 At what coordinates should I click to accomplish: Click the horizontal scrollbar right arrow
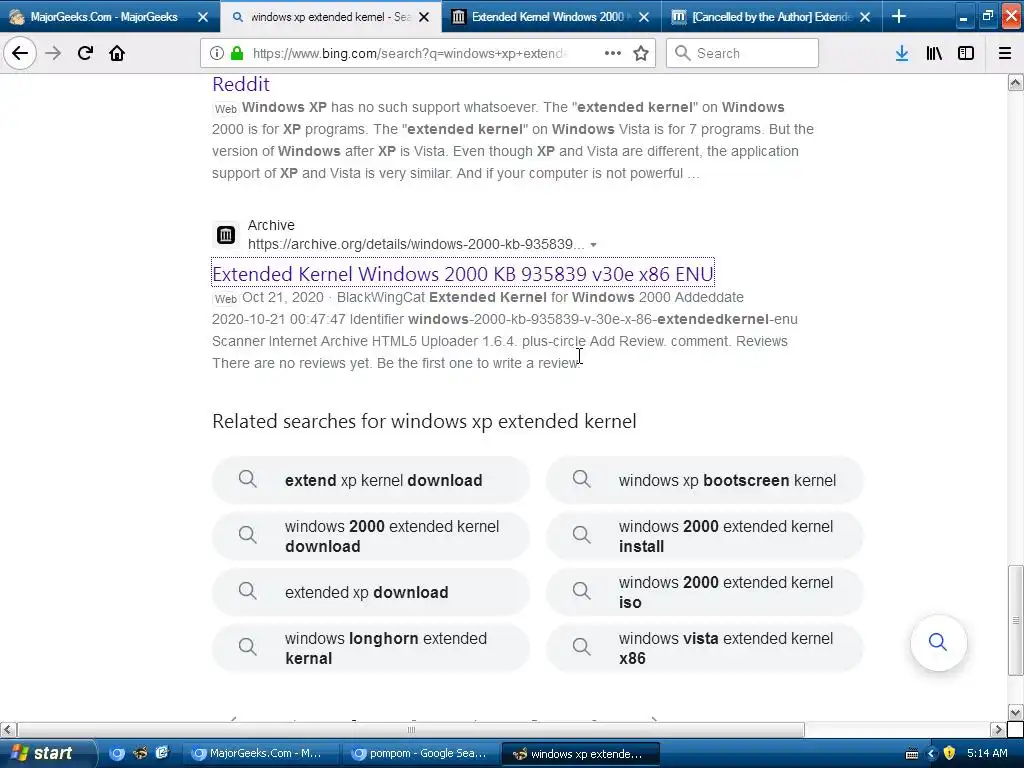[x=999, y=729]
